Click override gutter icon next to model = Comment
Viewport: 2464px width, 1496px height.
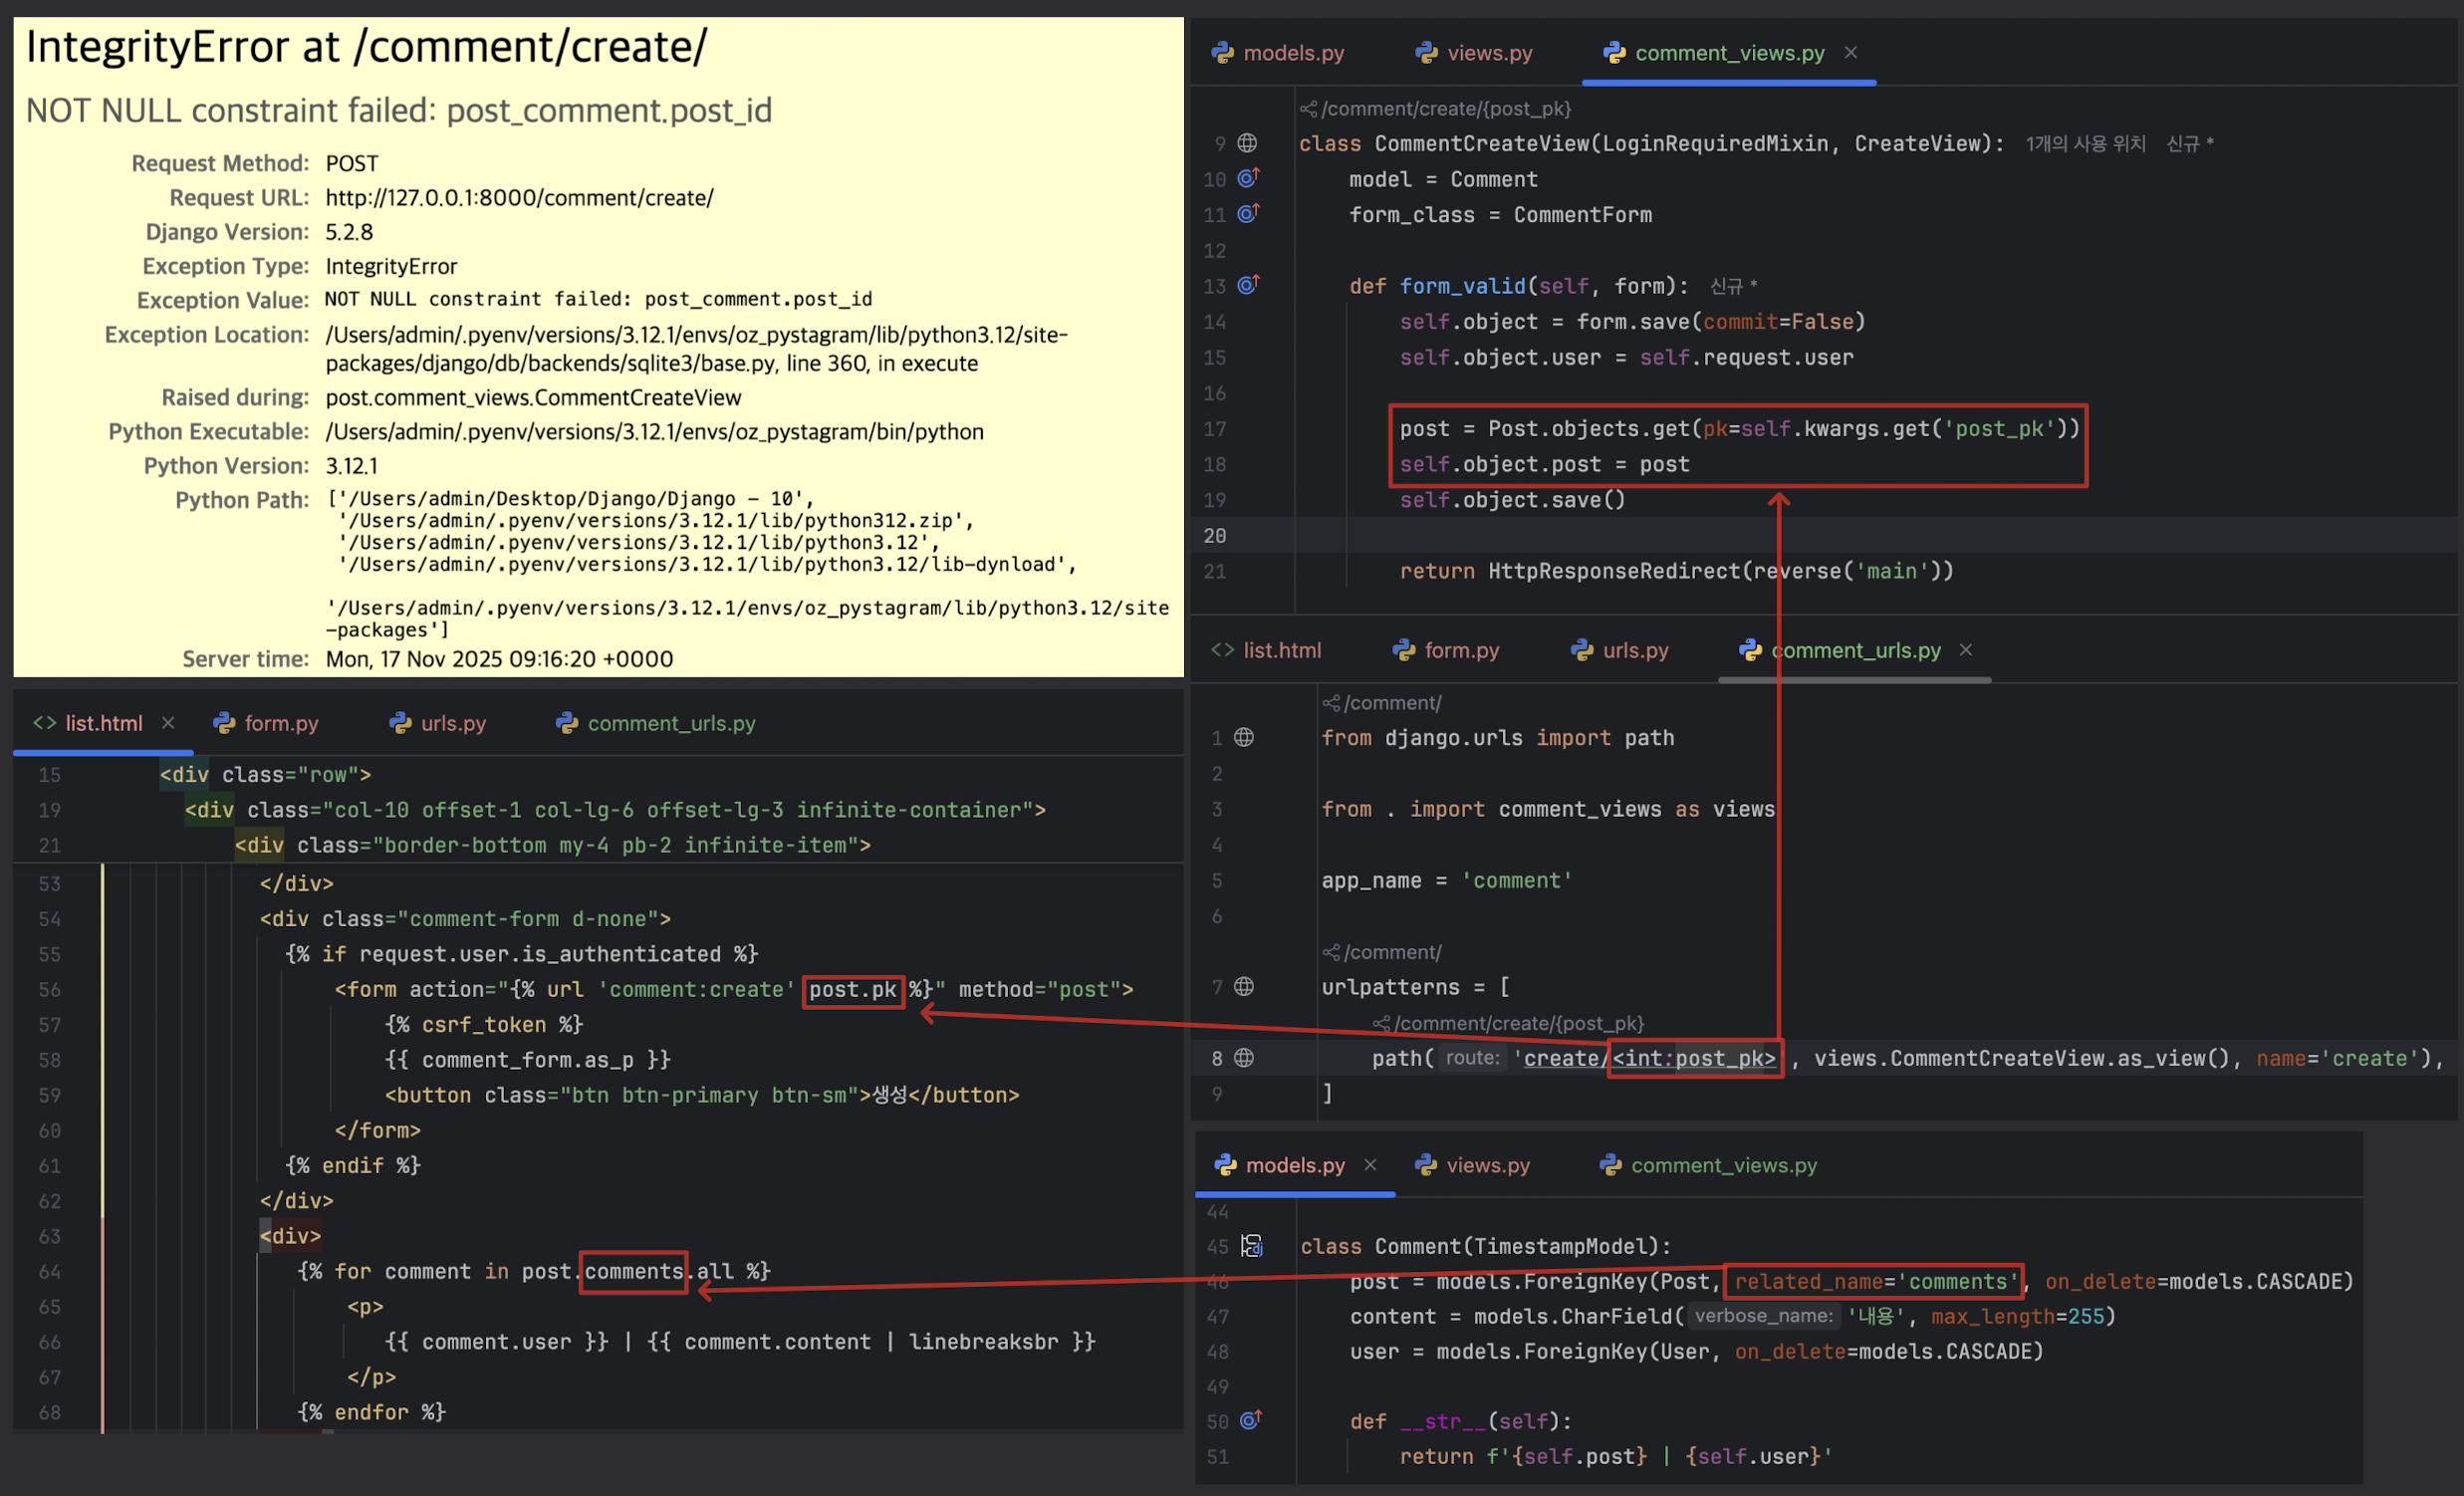coord(1248,178)
